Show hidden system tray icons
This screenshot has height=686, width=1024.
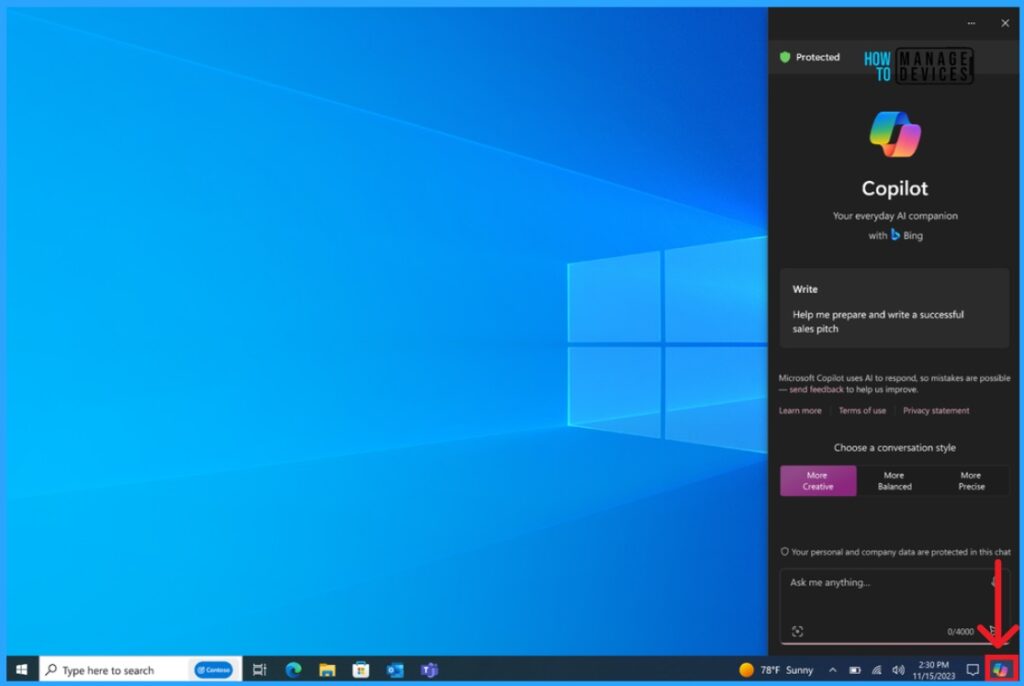coord(833,670)
